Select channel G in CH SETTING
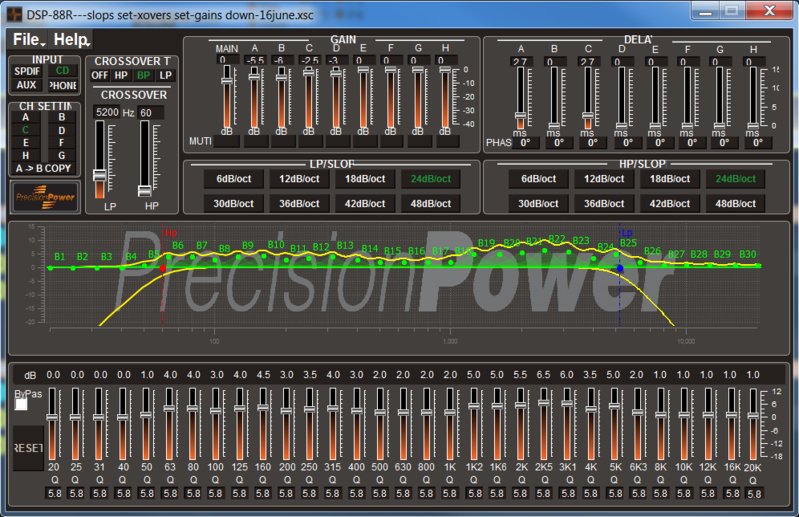 point(62,155)
